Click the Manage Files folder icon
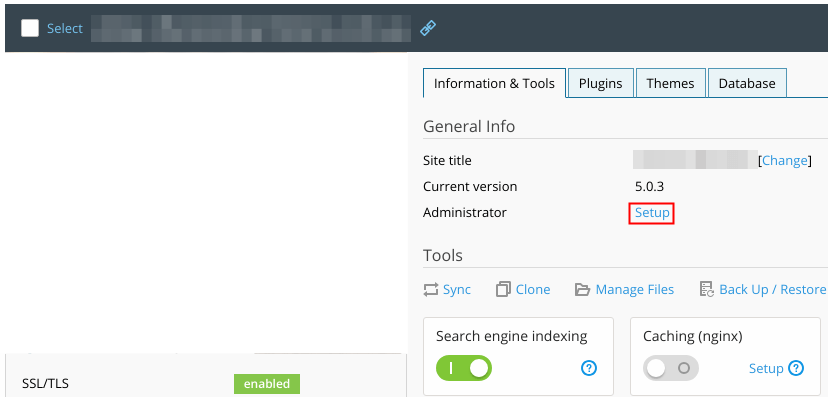 pyautogui.click(x=582, y=289)
